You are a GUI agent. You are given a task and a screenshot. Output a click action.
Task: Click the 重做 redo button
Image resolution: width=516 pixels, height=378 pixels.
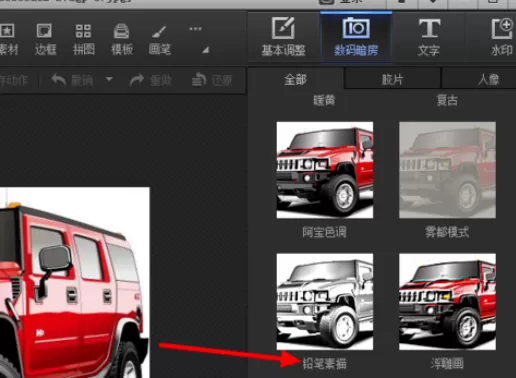click(x=151, y=80)
